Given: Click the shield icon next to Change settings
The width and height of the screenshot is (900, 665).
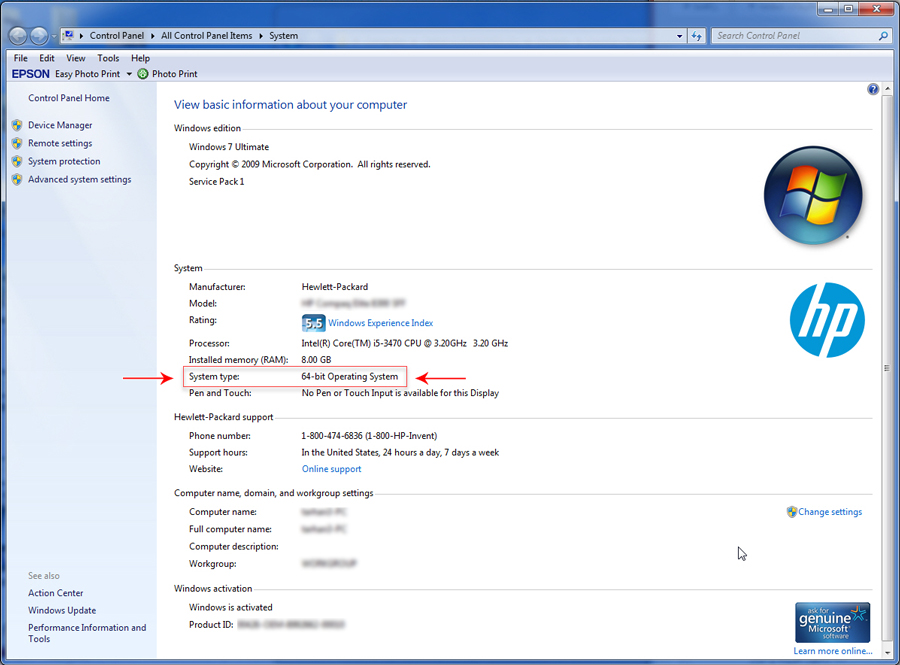Looking at the screenshot, I should (x=792, y=512).
